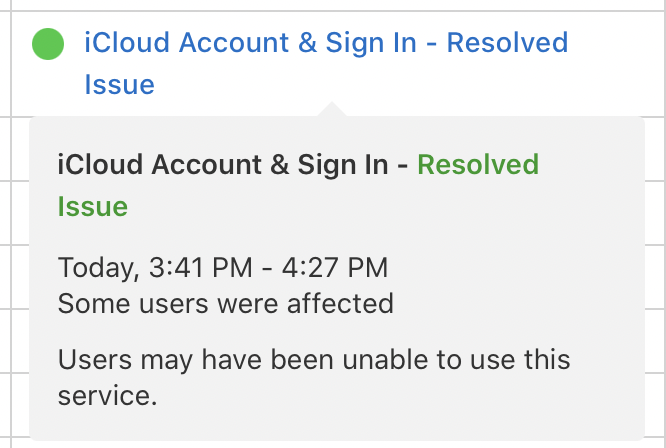Click the green resolved status dot
This screenshot has width=666, height=448.
coord(48,44)
